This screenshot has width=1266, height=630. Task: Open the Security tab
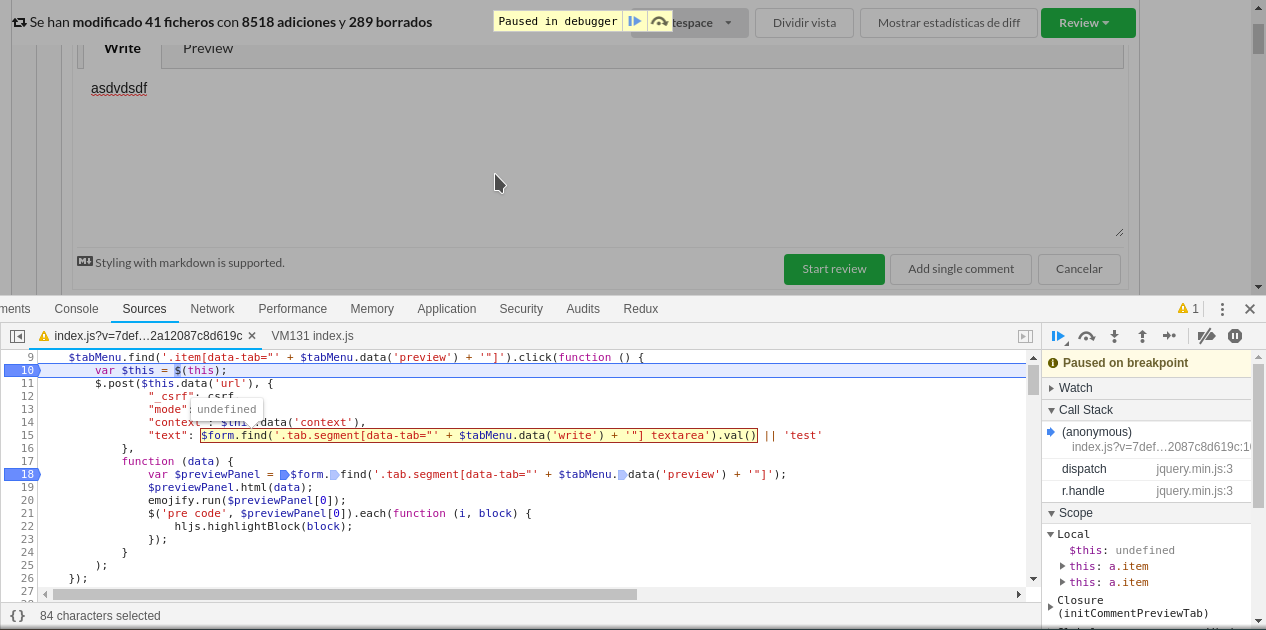(521, 309)
